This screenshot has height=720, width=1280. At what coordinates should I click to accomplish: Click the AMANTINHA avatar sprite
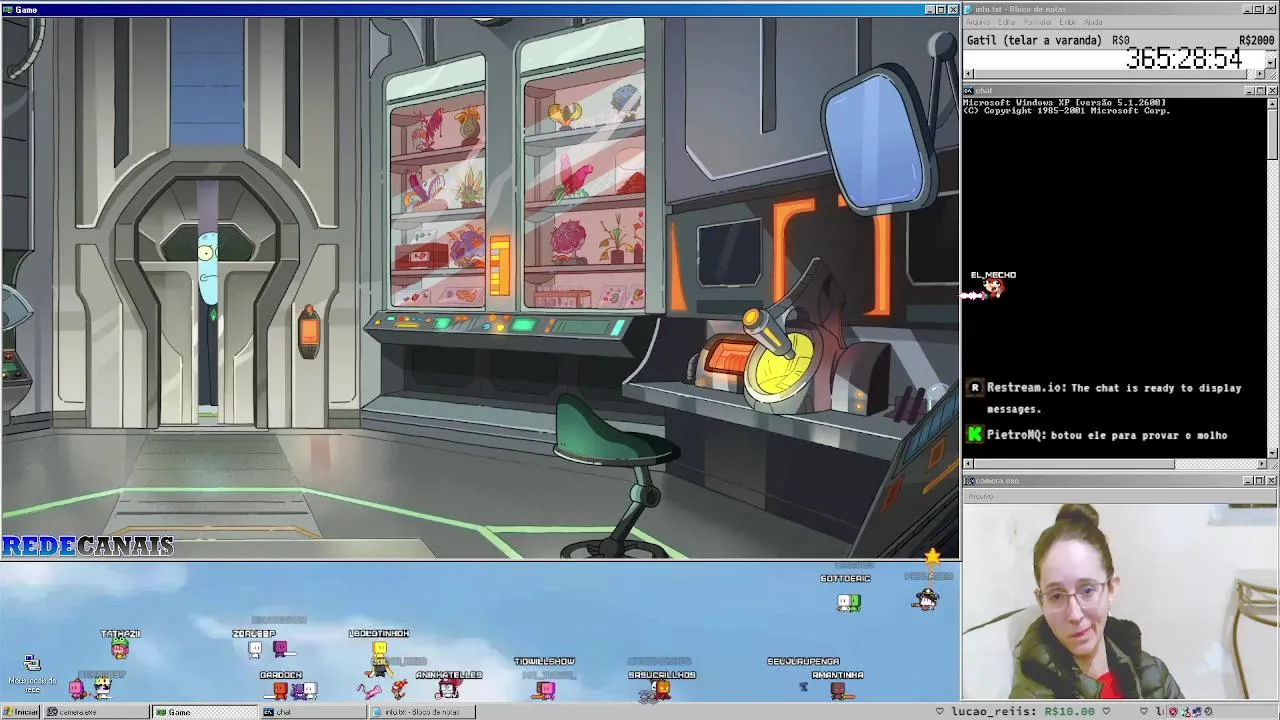(838, 689)
